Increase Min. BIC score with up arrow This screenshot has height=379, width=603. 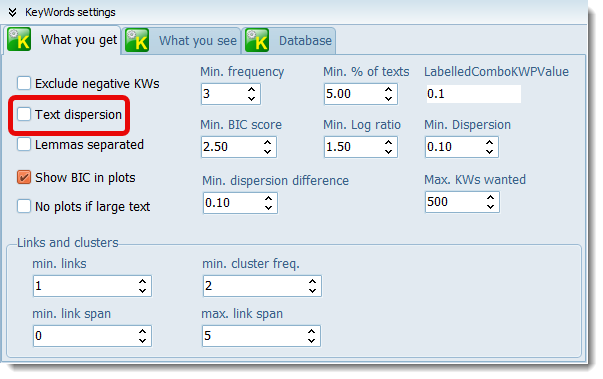click(x=268, y=142)
